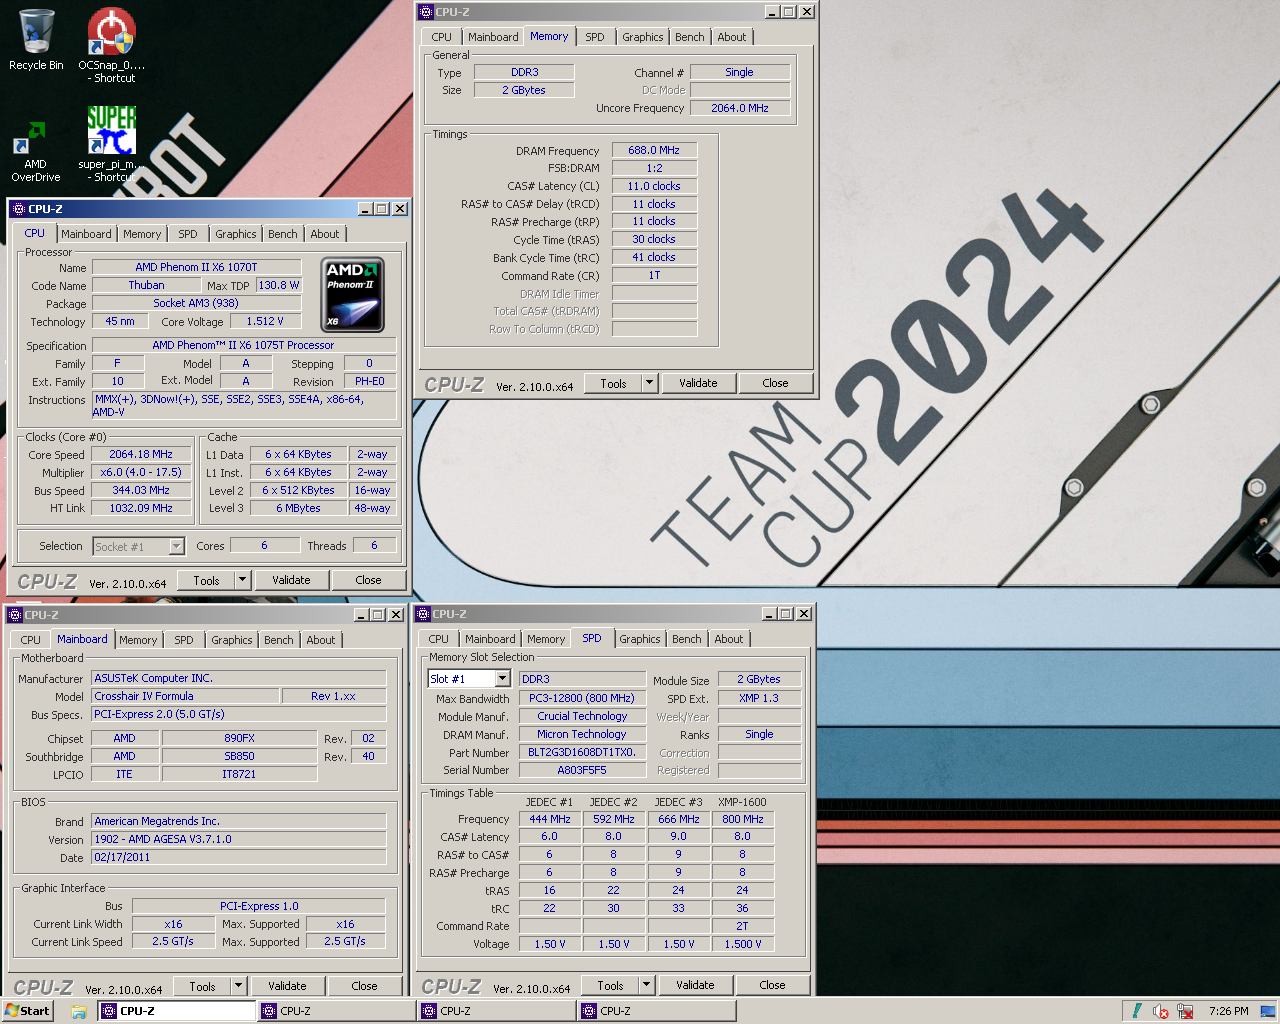Click Tools button in the CPU window
This screenshot has width=1280, height=1024.
point(207,580)
